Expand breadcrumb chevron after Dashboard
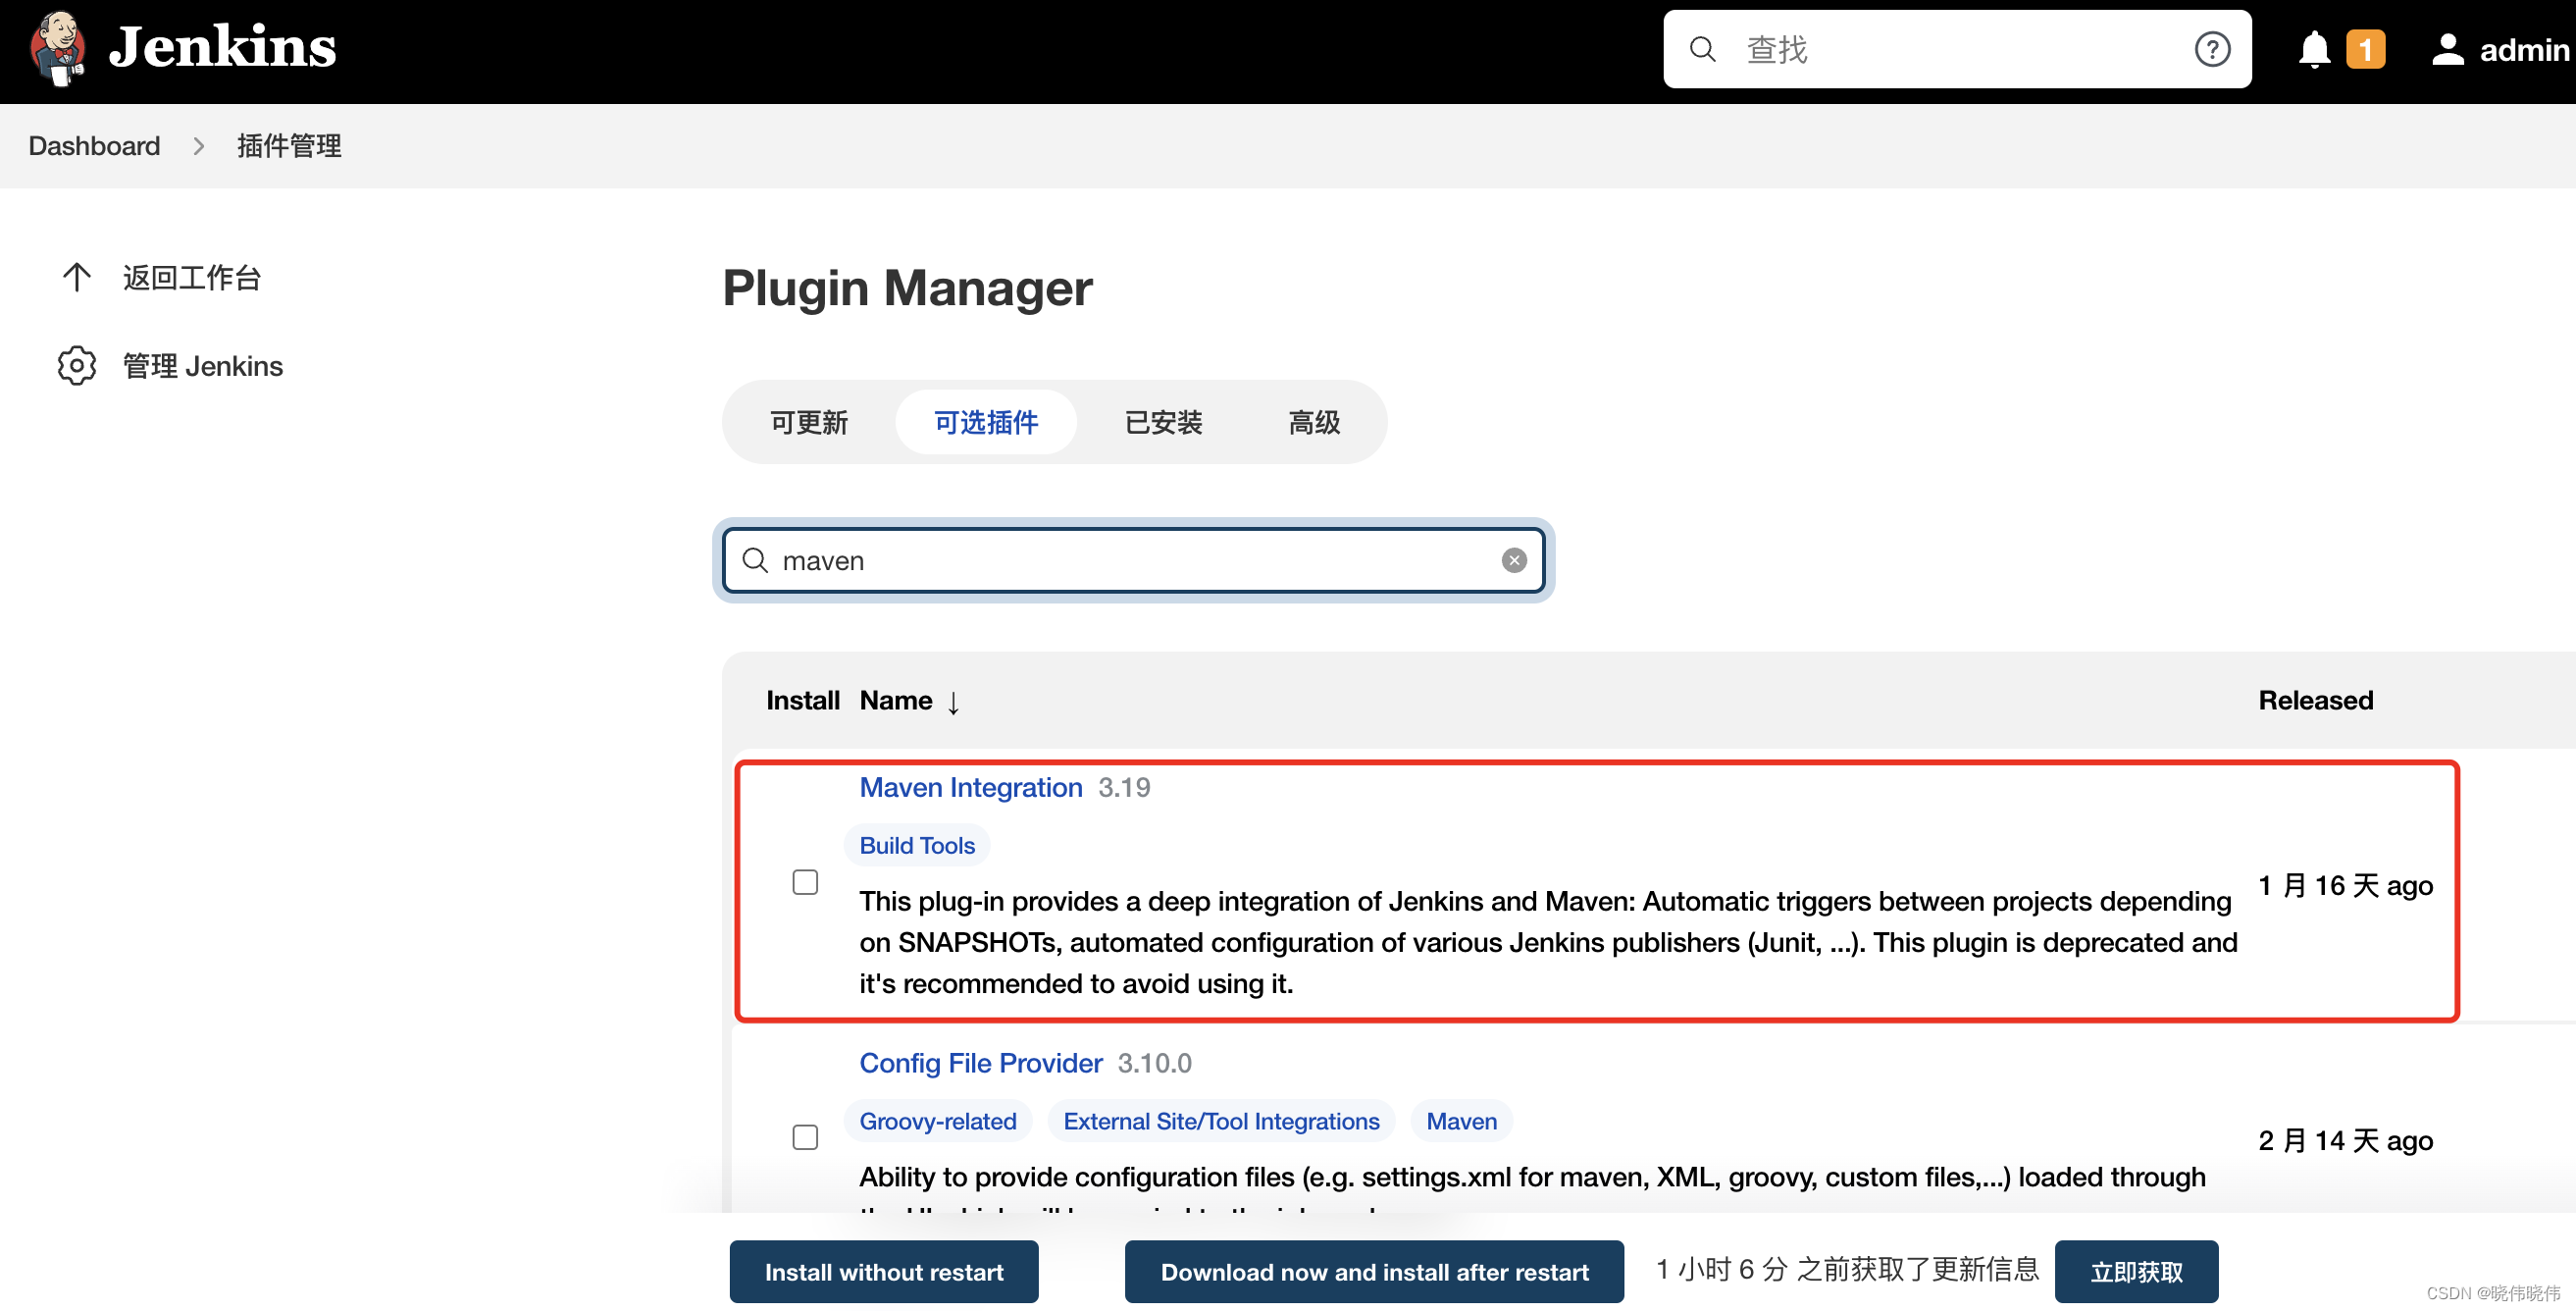The width and height of the screenshot is (2576, 1311). click(x=199, y=147)
